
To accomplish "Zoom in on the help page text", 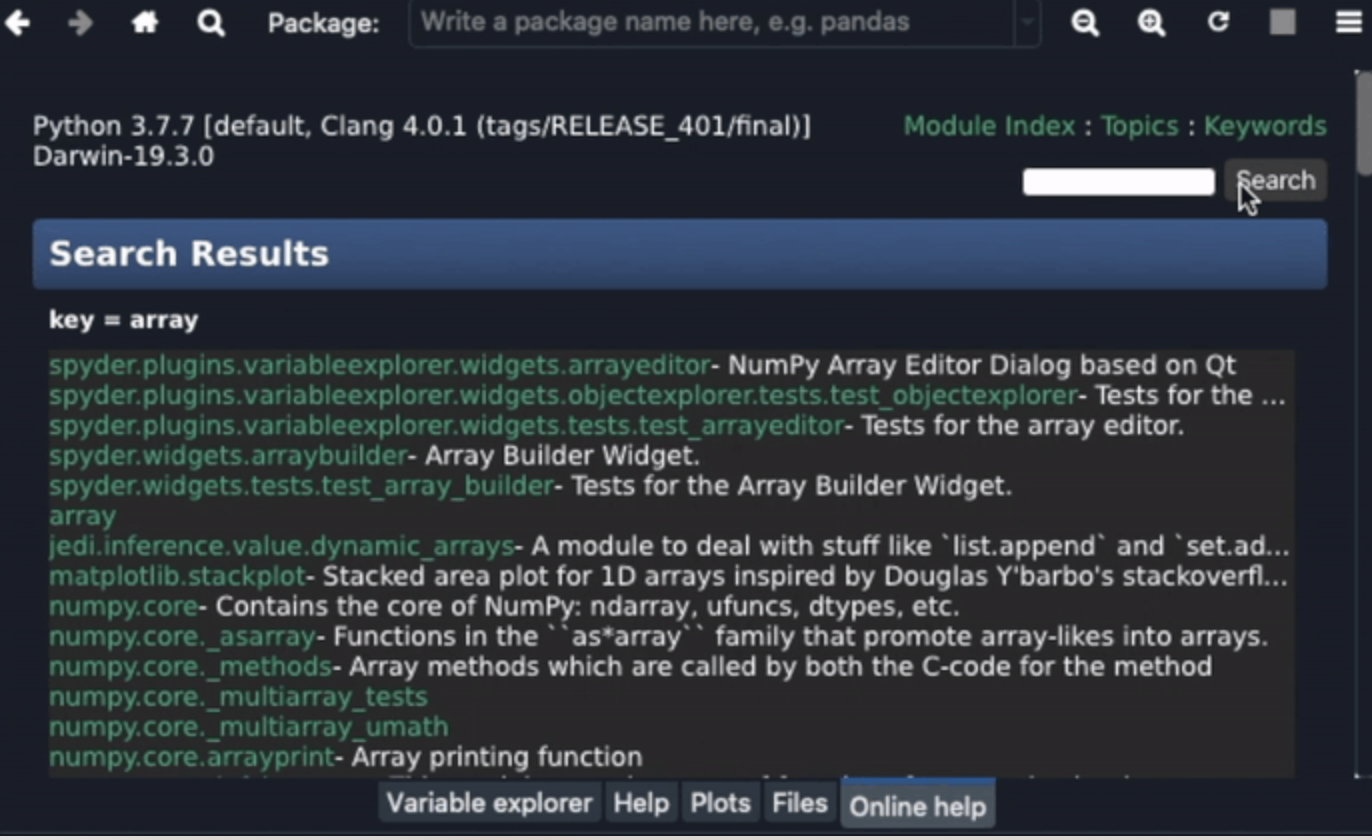I will pos(1151,22).
